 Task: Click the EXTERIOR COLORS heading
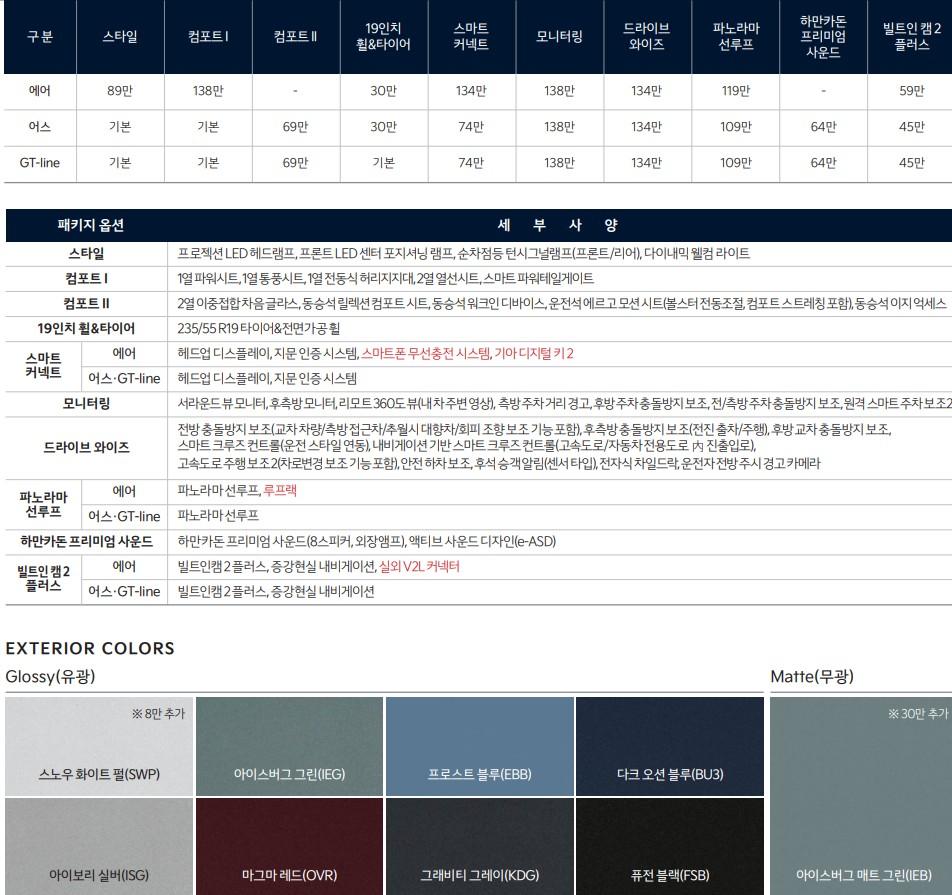90,648
